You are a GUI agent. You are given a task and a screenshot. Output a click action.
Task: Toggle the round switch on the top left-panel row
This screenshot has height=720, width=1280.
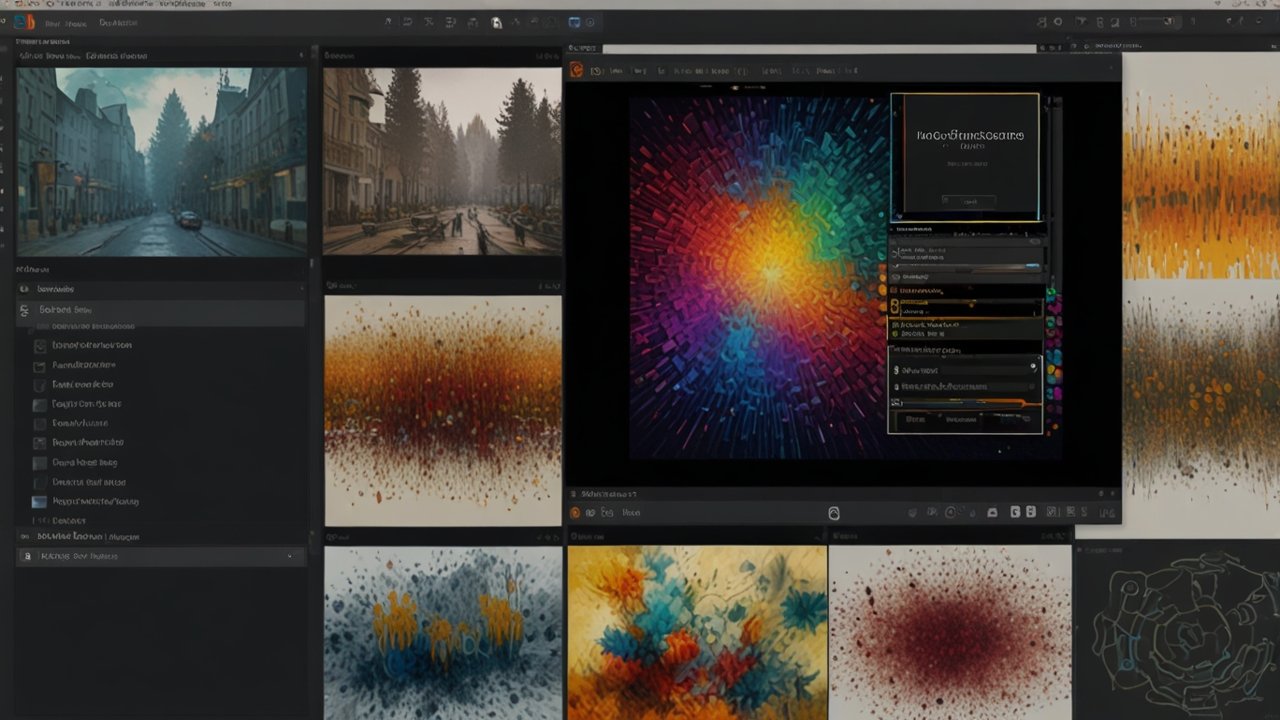pos(24,289)
